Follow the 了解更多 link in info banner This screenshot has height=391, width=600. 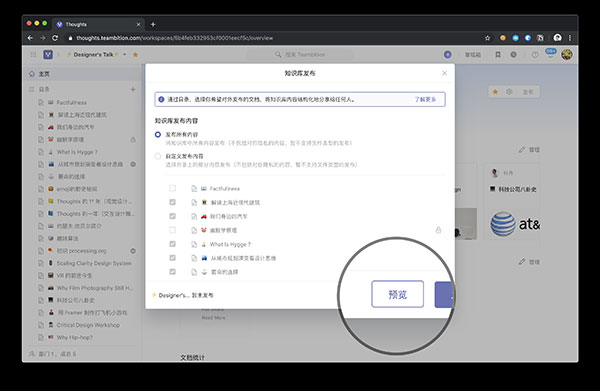pos(425,99)
